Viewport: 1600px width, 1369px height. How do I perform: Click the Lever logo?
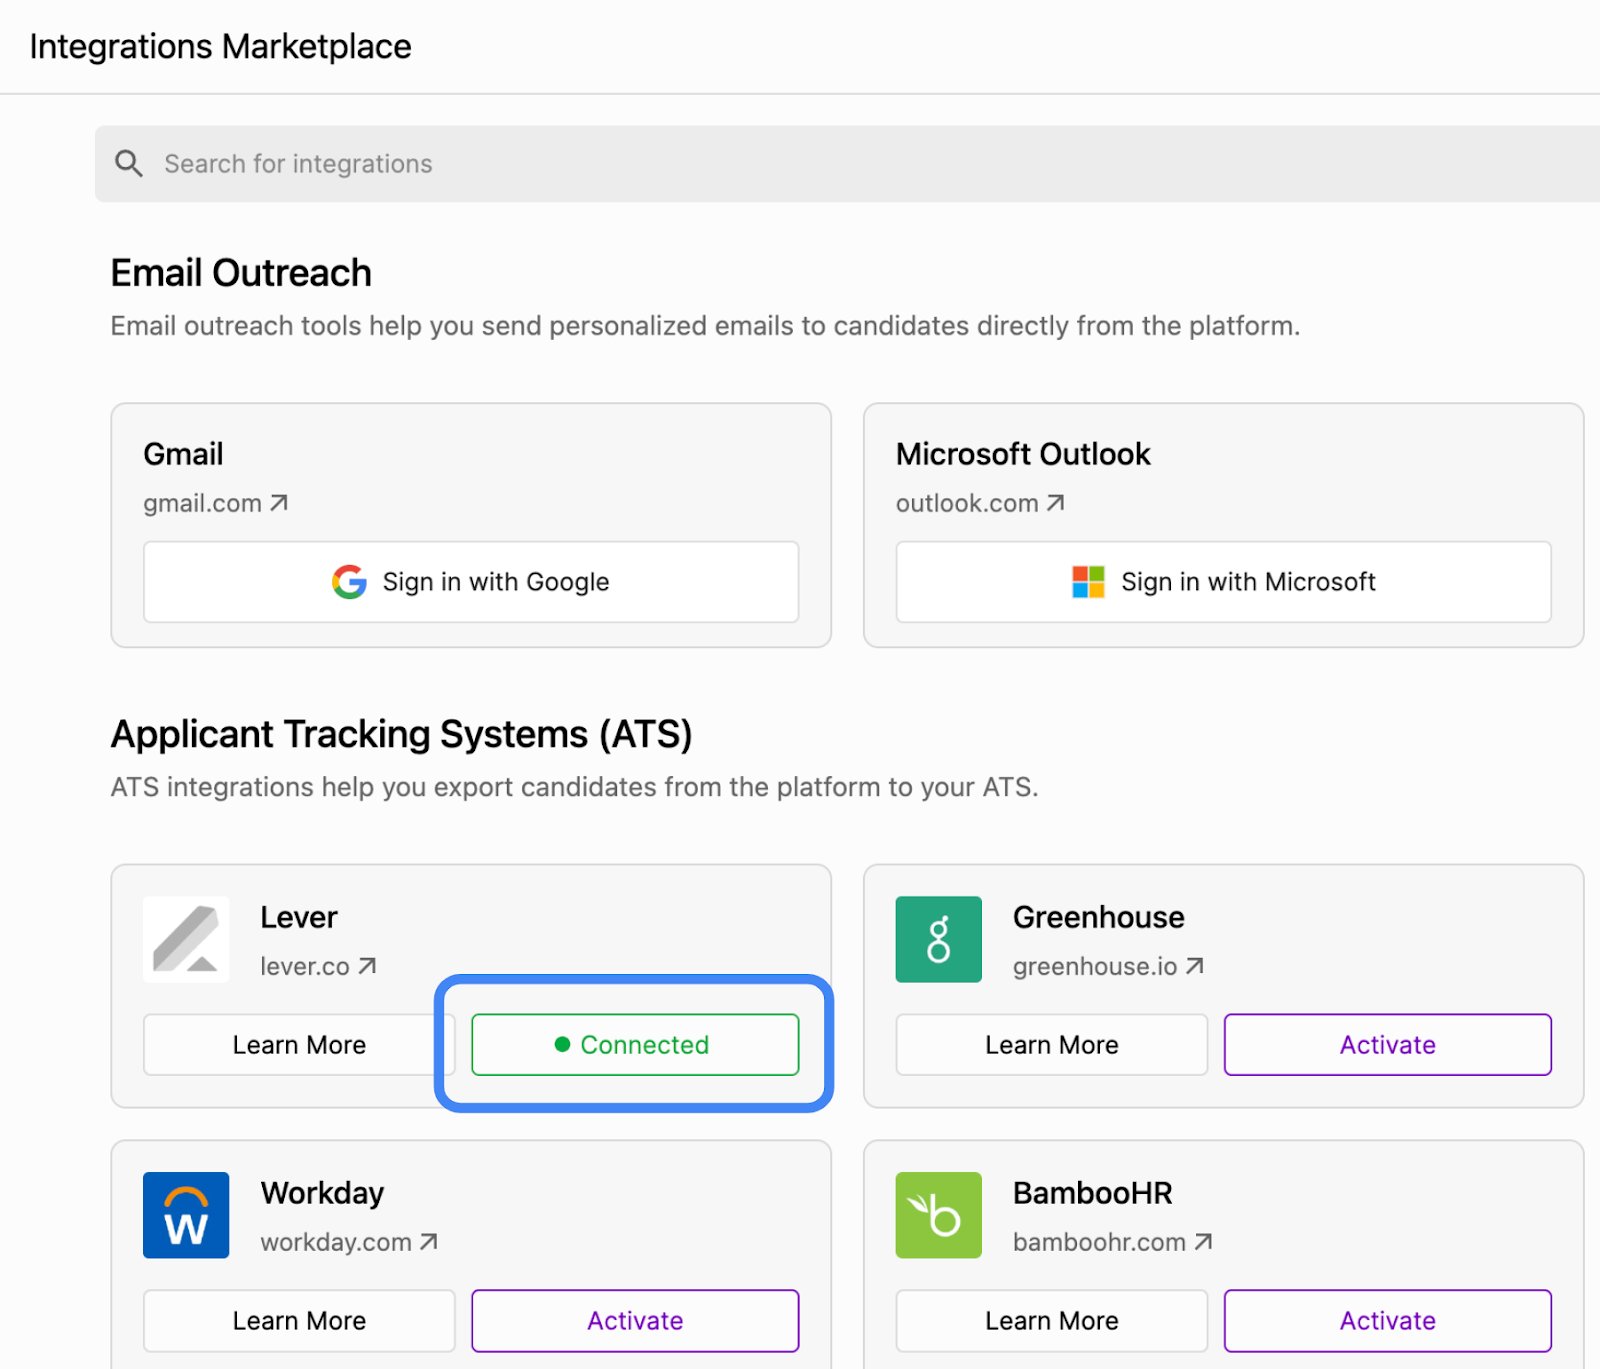186,939
